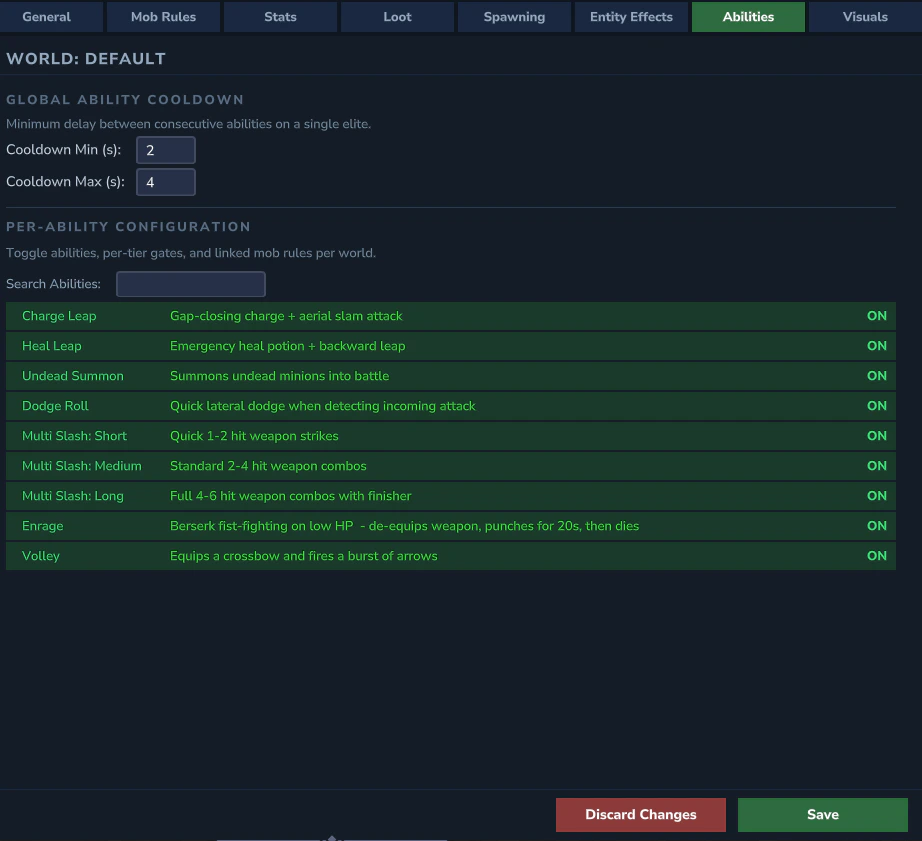
Task: Disable the Heal Leap ability
Action: tap(876, 346)
